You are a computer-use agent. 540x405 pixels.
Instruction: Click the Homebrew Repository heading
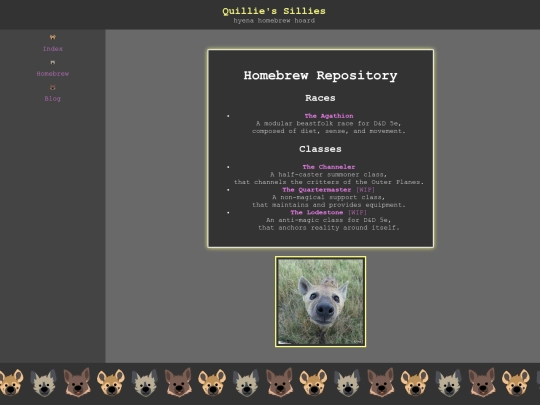[321, 75]
